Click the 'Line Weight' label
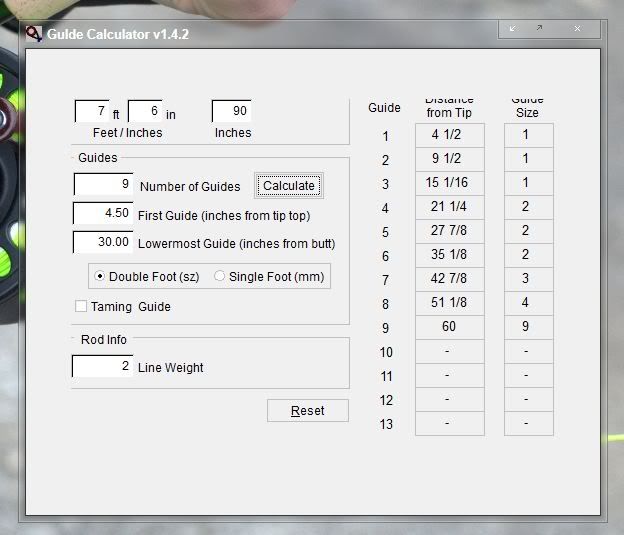Screen dimensions: 624x535 click(x=170, y=367)
